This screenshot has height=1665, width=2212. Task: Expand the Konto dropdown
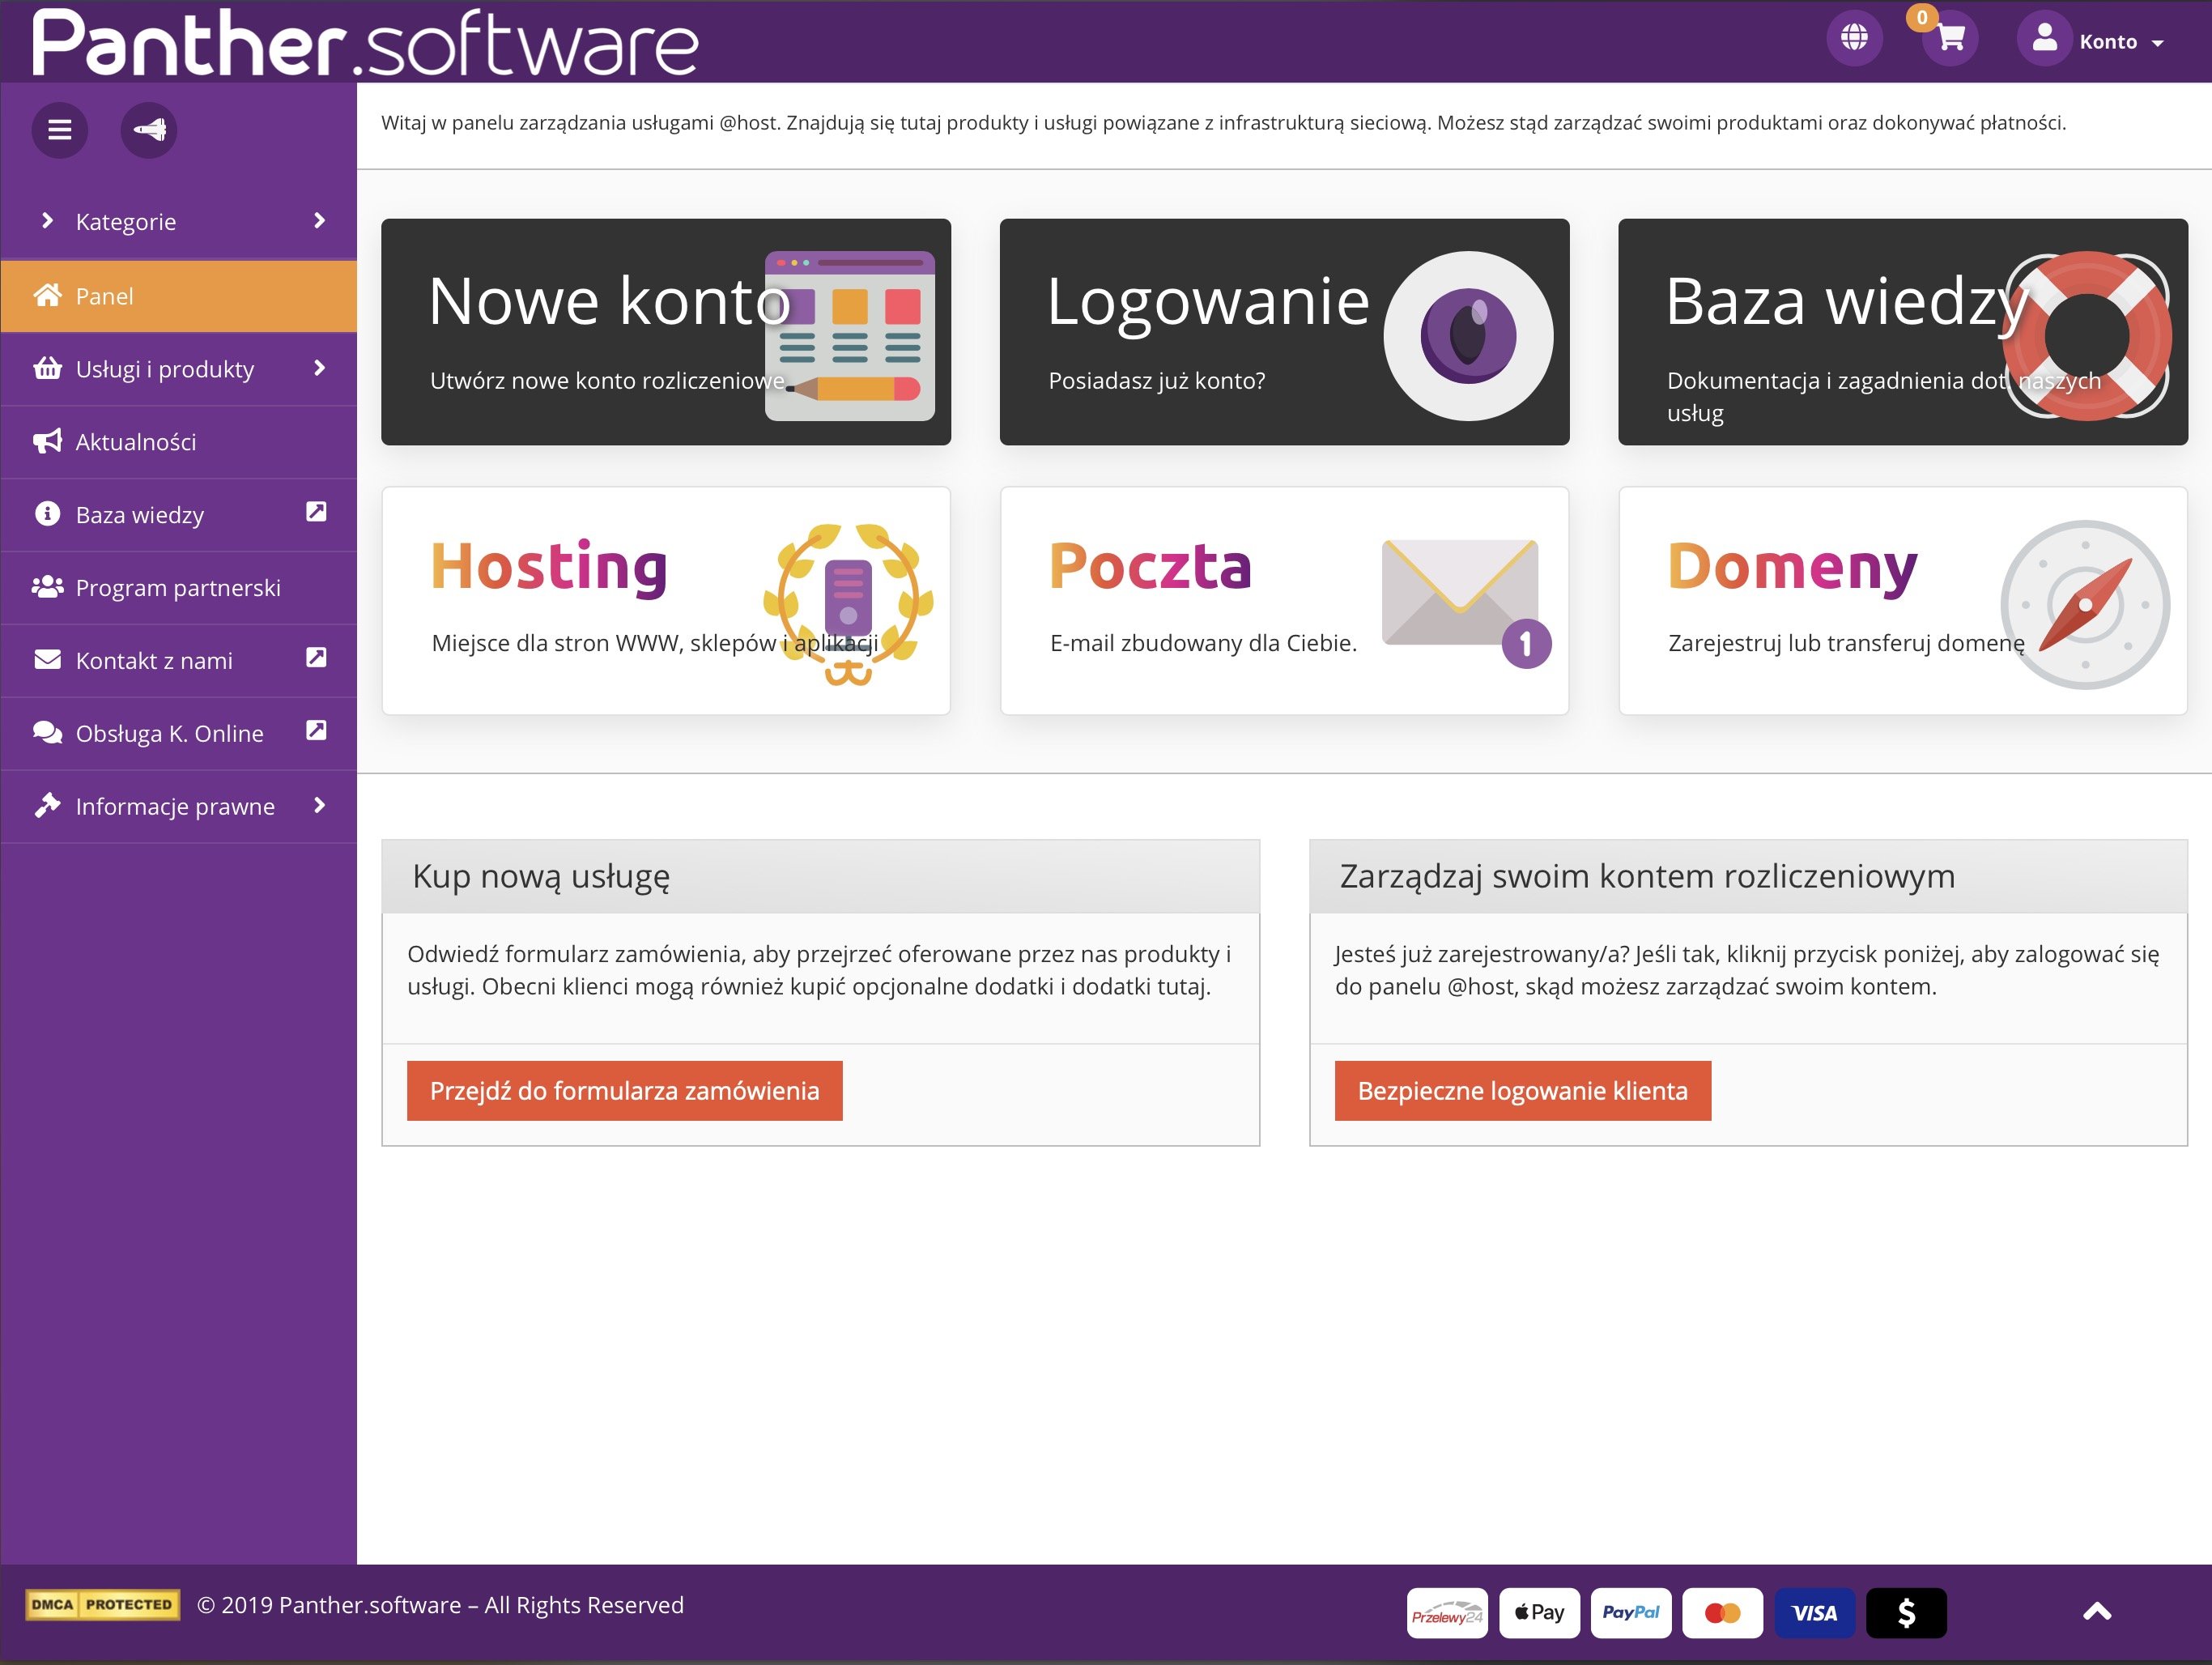tap(2121, 42)
